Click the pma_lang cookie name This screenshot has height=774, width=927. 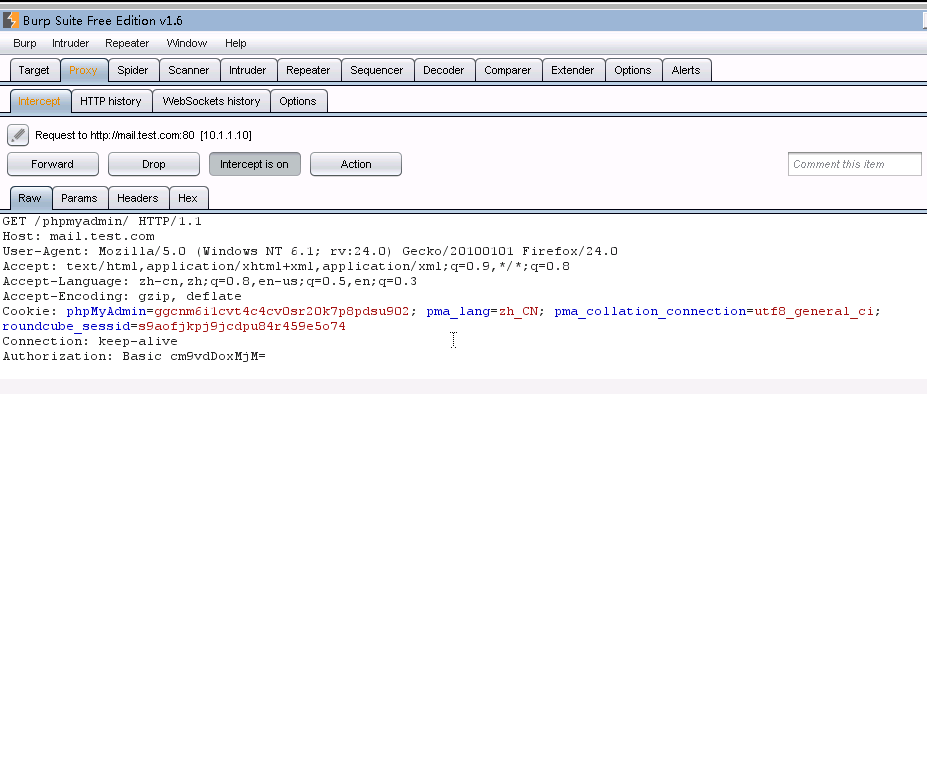pos(458,311)
